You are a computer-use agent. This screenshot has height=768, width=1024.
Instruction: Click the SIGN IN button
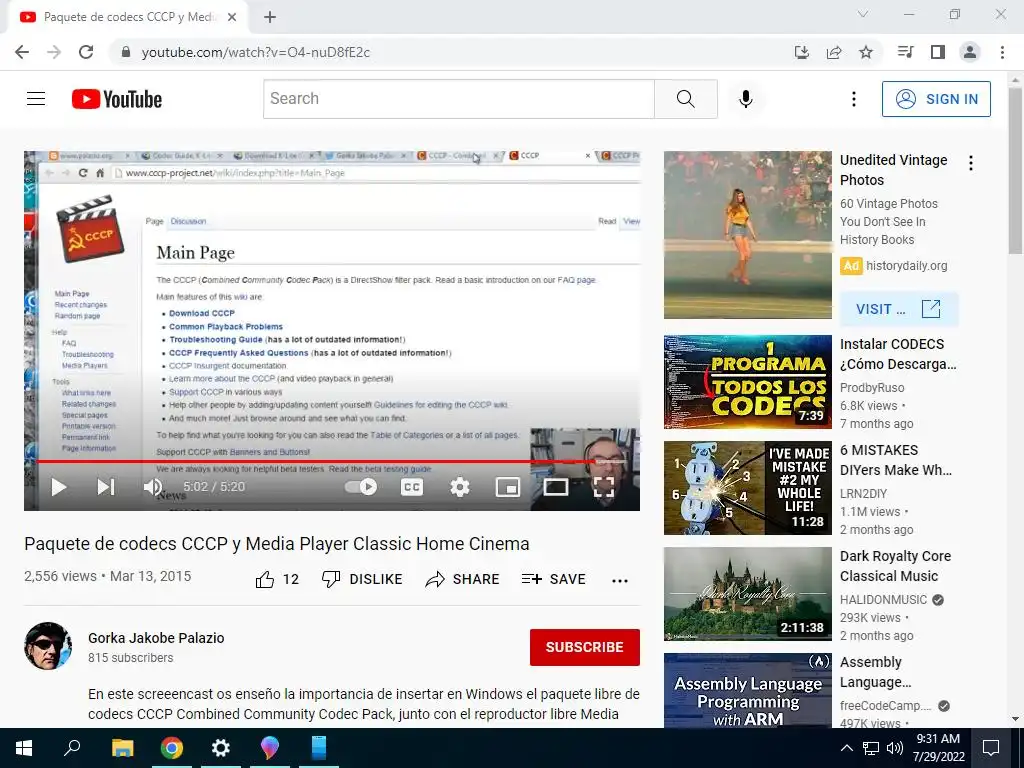coord(936,99)
